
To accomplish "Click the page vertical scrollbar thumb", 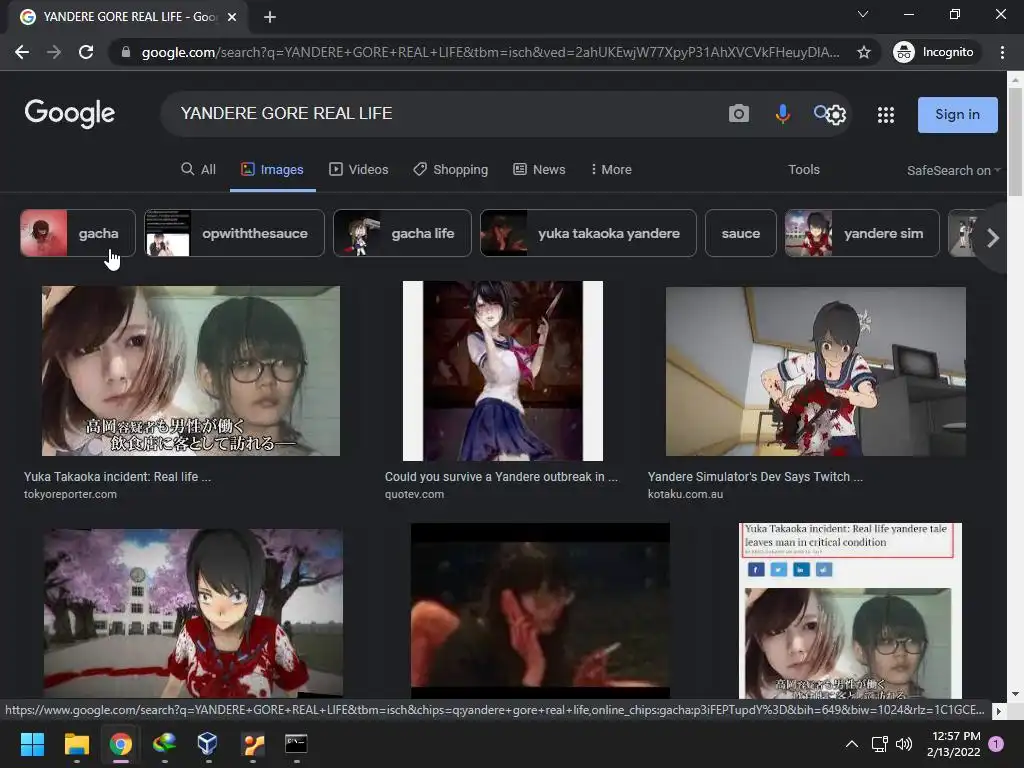I will (x=1015, y=140).
